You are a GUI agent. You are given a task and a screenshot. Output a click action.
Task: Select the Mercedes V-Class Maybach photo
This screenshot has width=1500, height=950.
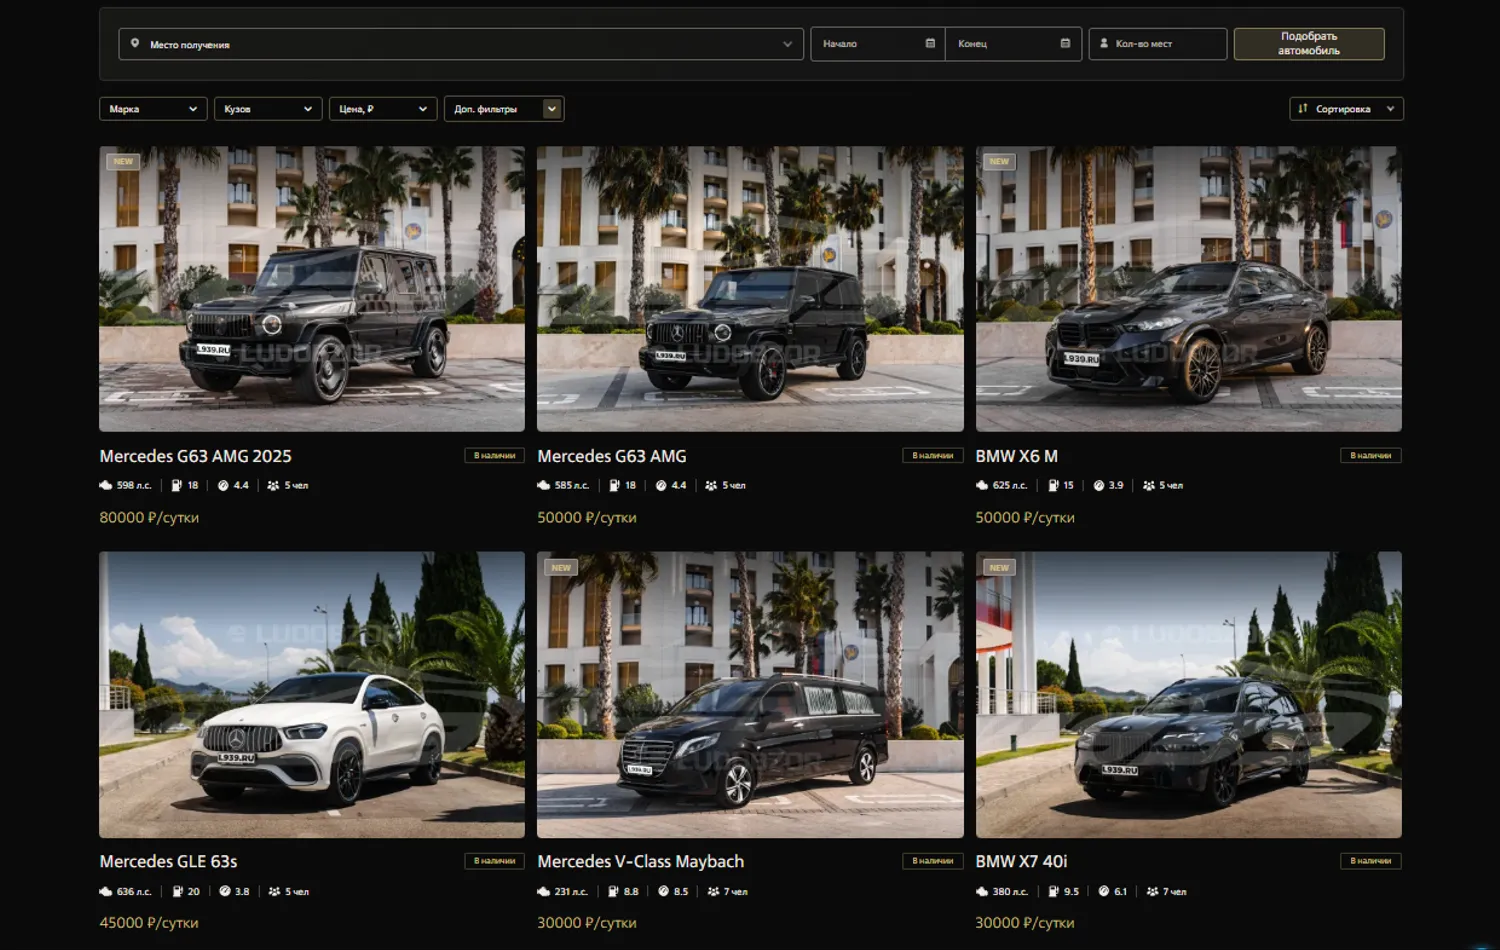[750, 695]
